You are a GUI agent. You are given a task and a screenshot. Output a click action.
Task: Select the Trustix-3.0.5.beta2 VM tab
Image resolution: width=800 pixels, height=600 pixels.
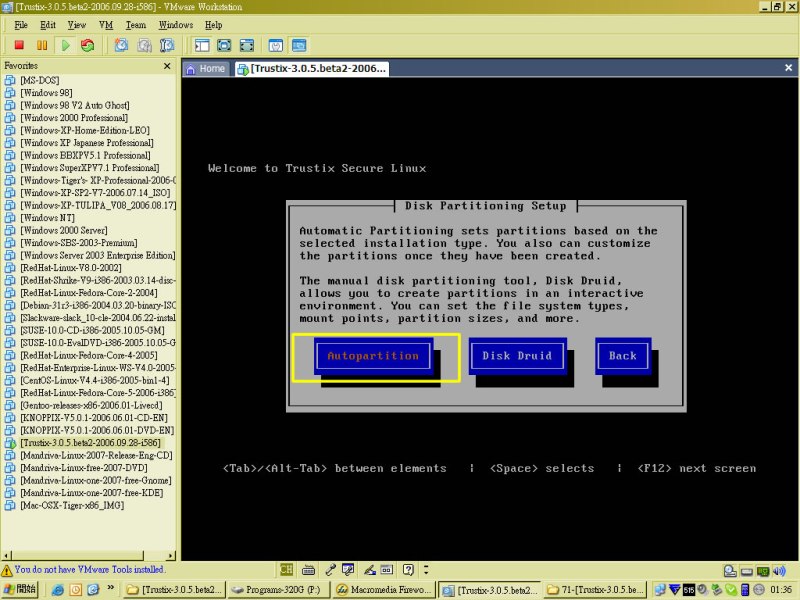tap(312, 69)
